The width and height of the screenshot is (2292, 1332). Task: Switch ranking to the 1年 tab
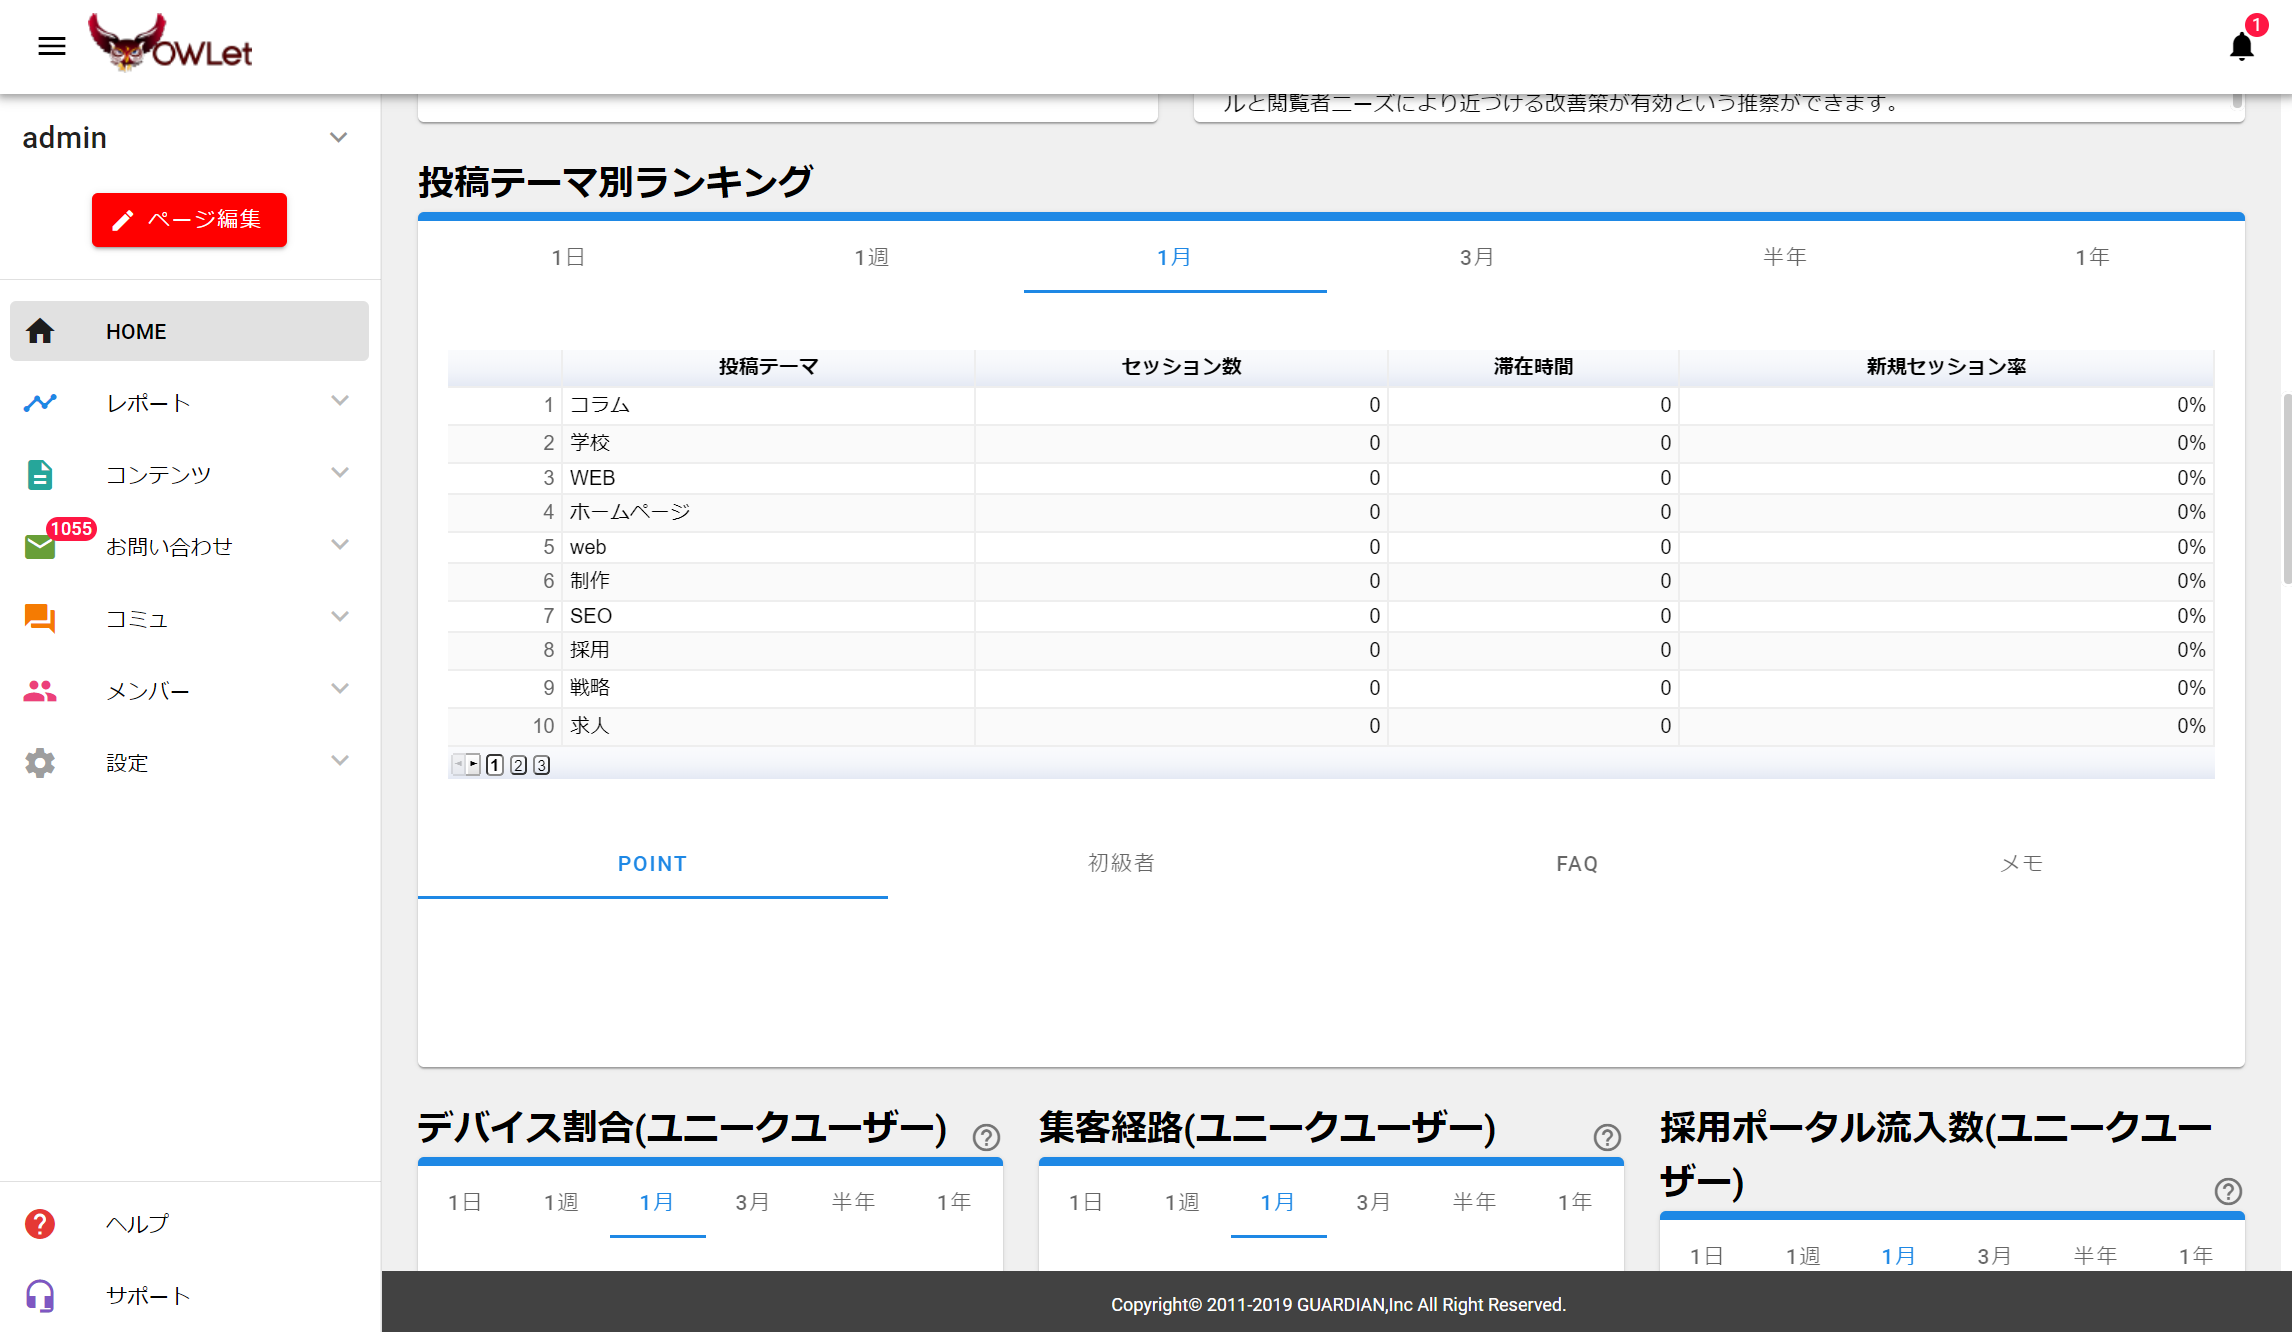[2092, 258]
